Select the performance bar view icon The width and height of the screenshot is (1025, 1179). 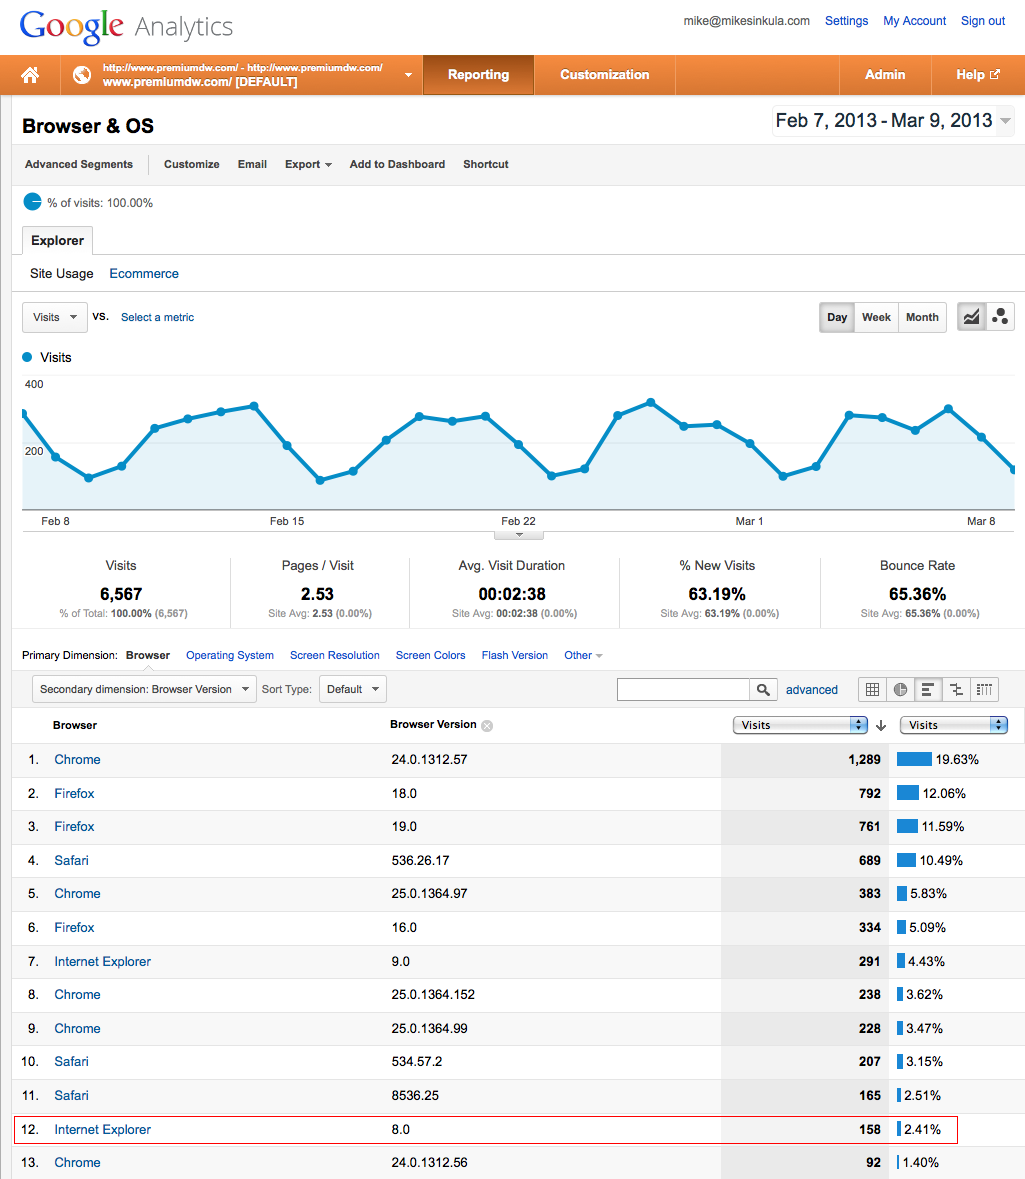(928, 690)
